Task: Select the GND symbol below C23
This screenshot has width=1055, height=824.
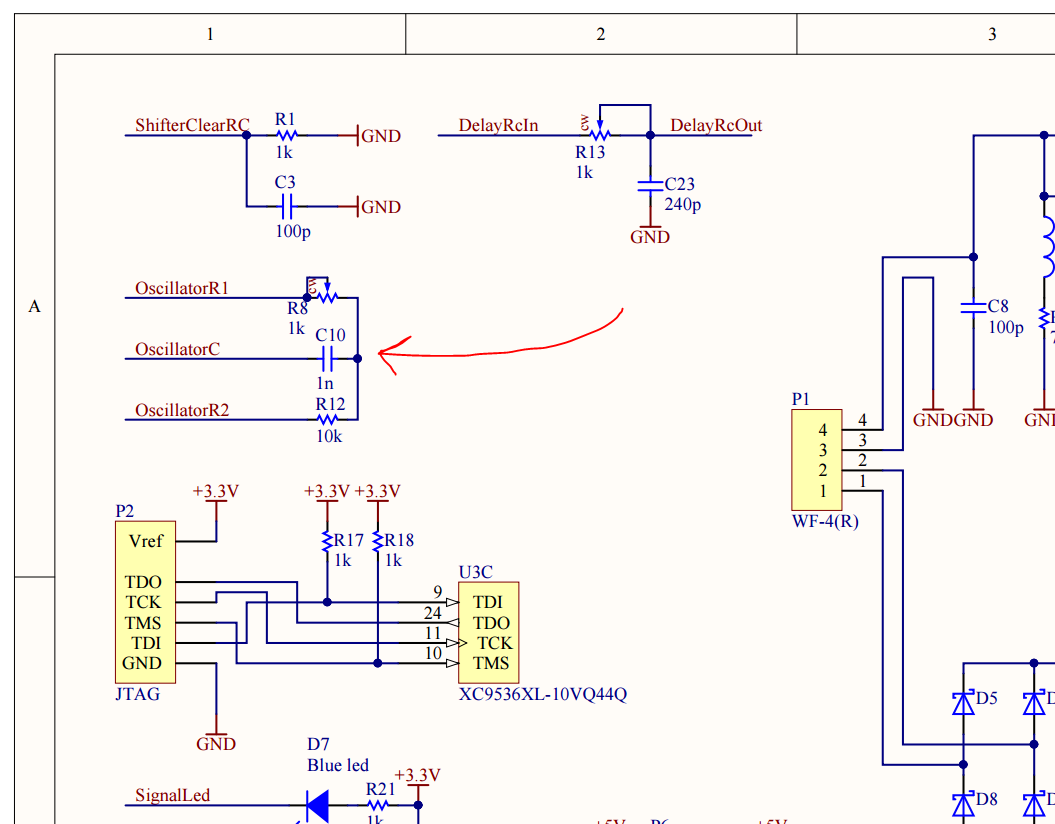Action: point(650,234)
